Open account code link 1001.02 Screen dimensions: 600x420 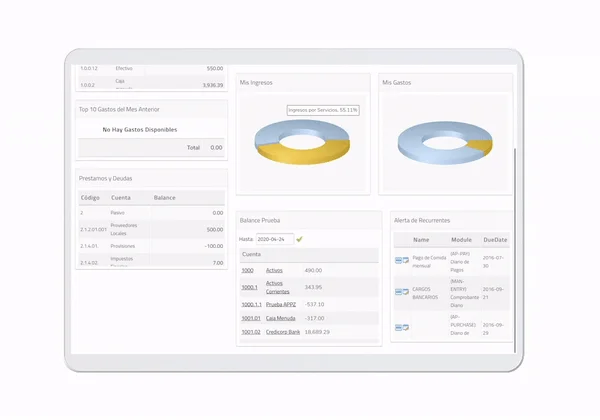[251, 332]
